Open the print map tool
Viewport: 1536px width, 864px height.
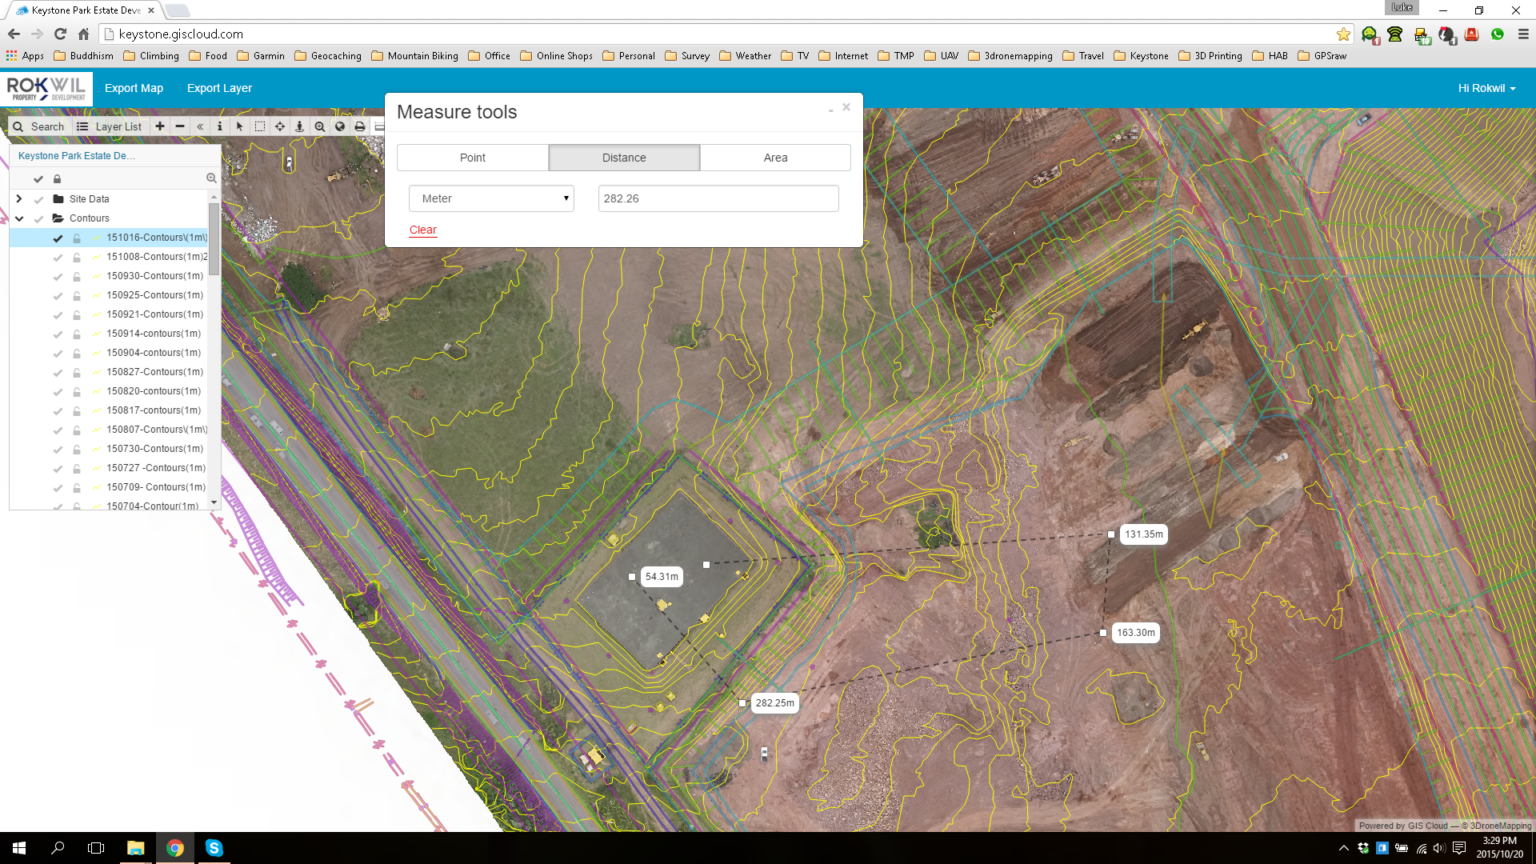pyautogui.click(x=360, y=126)
